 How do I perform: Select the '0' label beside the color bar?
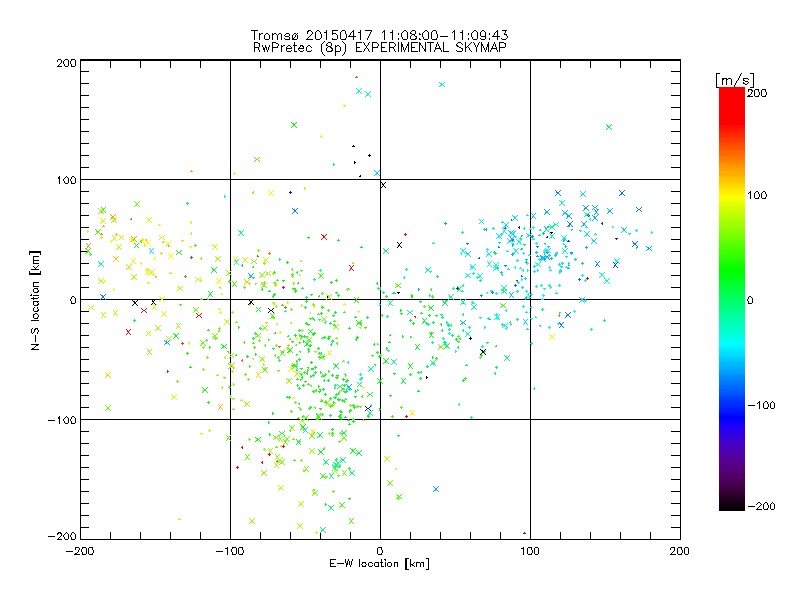point(749,300)
